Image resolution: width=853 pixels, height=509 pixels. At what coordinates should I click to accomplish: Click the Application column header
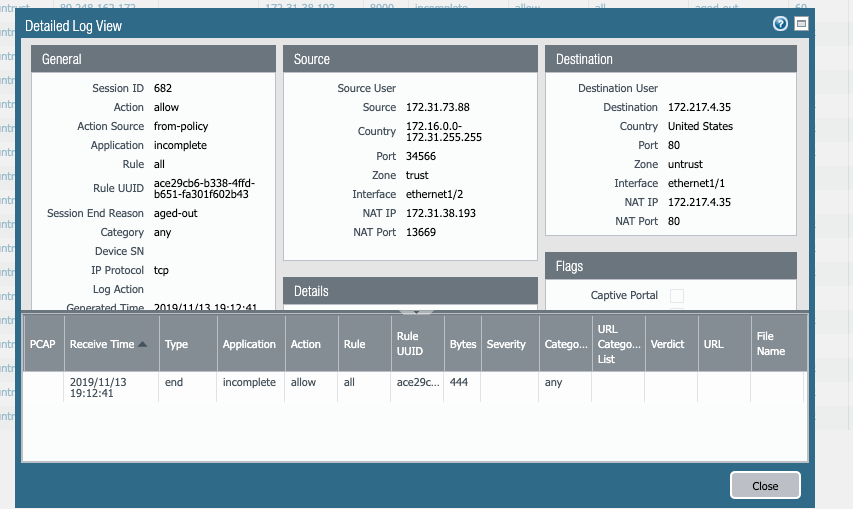pos(249,344)
